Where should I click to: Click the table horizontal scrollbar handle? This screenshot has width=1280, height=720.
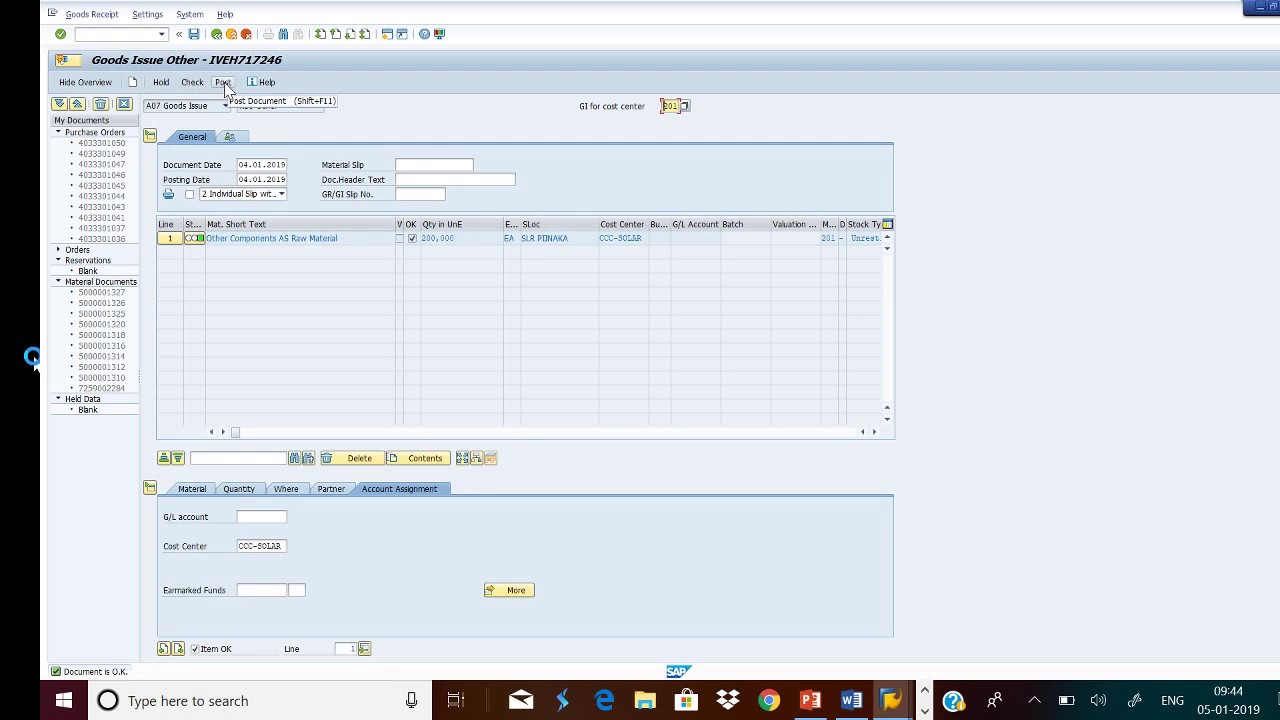point(236,432)
